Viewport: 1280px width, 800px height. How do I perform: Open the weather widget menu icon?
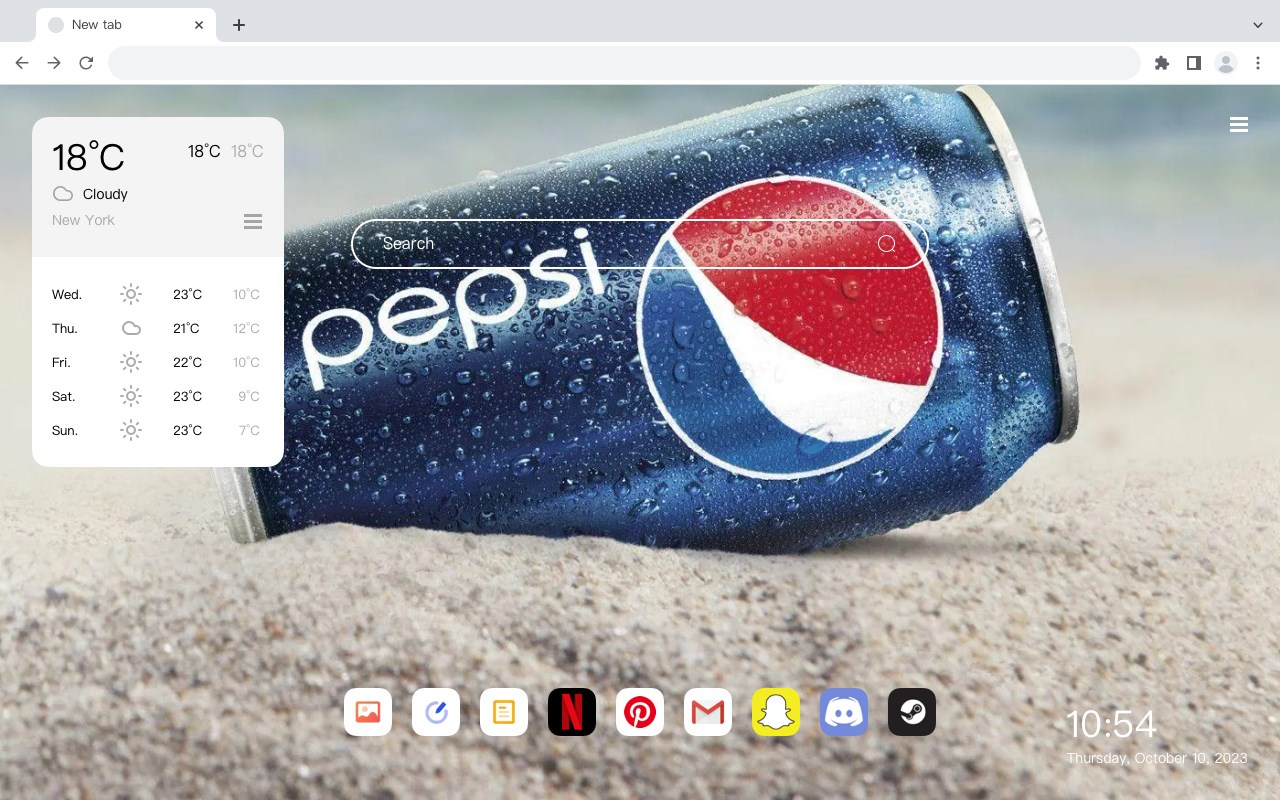click(x=253, y=221)
